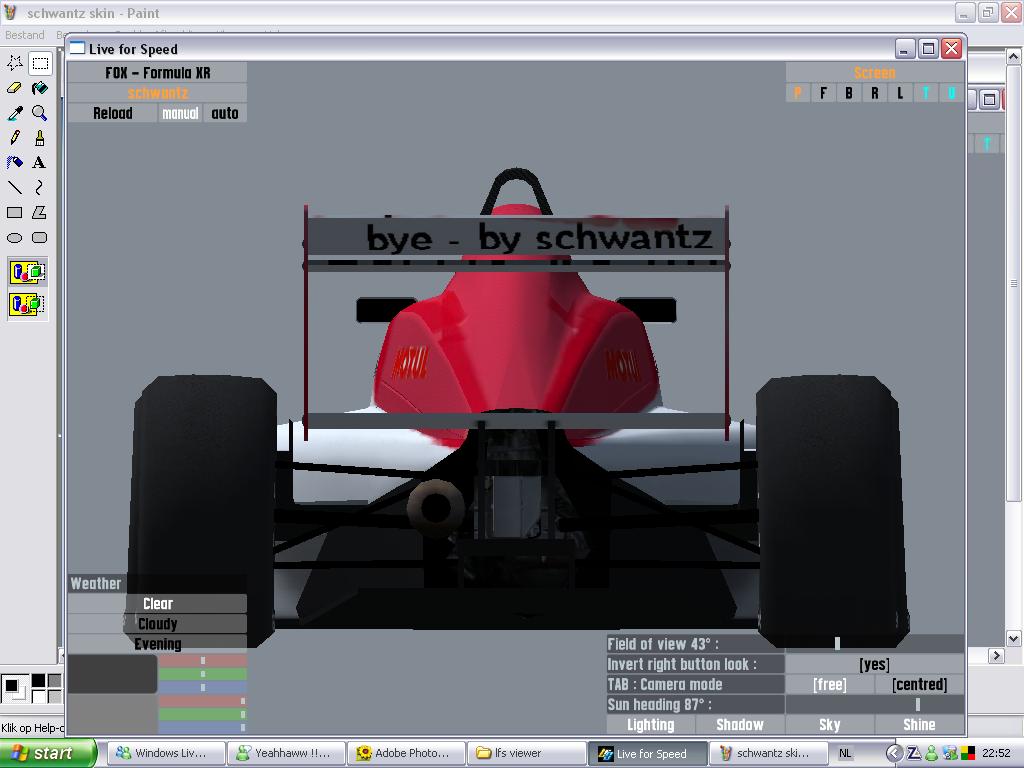Select the F front view button
The height and width of the screenshot is (768, 1024).
click(823, 93)
